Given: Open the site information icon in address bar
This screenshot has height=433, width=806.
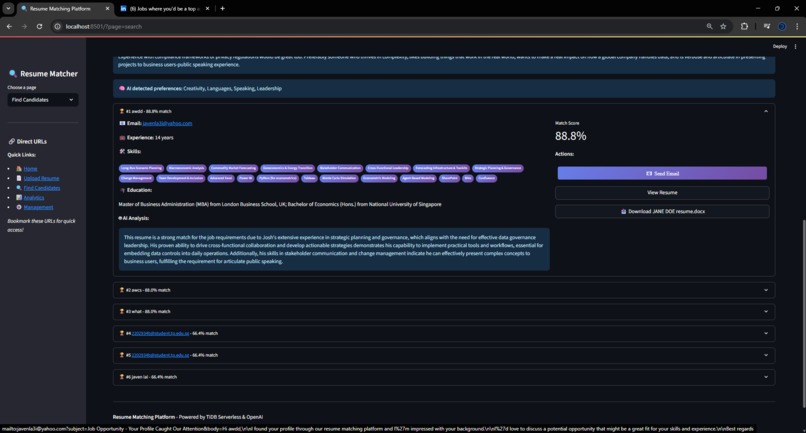Looking at the screenshot, I should point(58,26).
